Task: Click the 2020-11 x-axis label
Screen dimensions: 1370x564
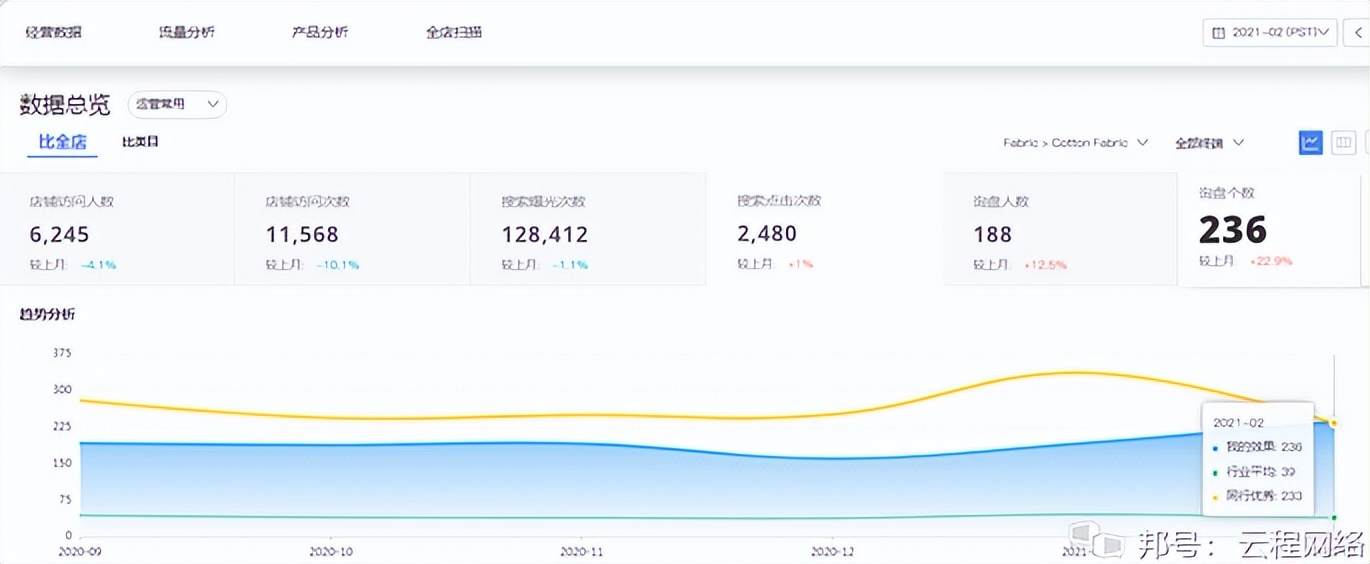Action: [x=581, y=551]
